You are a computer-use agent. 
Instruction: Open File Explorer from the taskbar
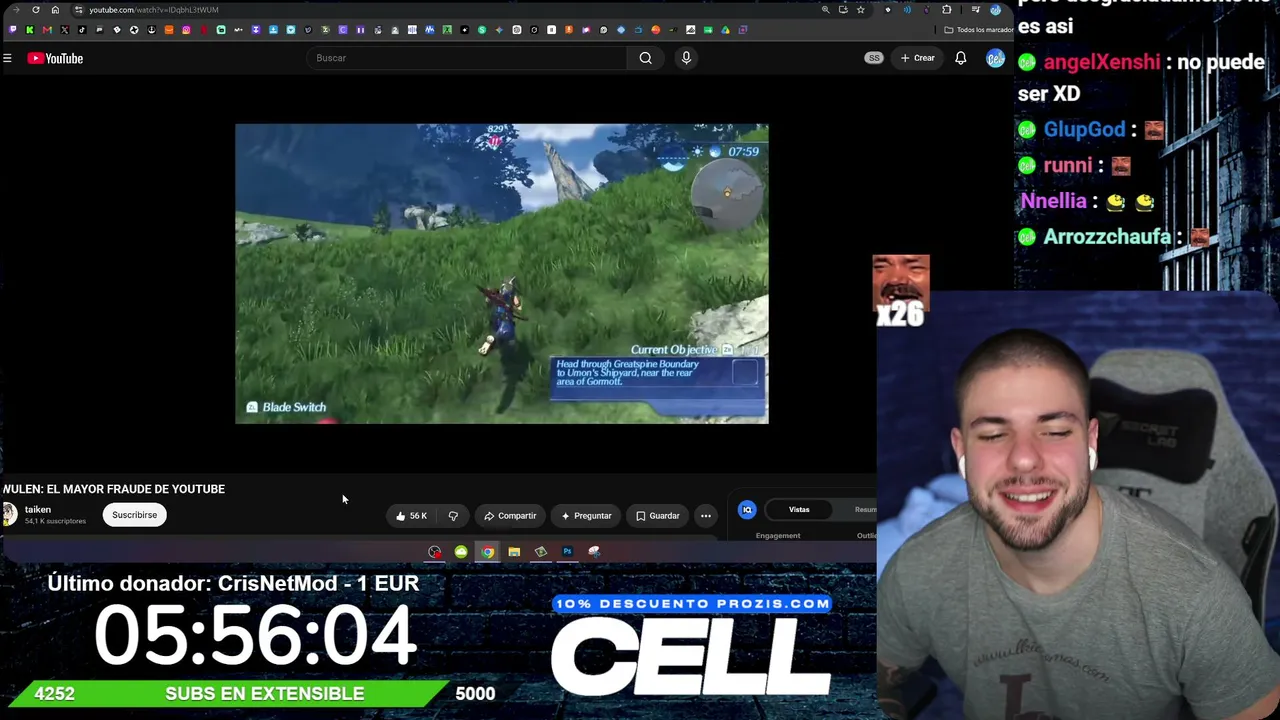point(514,552)
